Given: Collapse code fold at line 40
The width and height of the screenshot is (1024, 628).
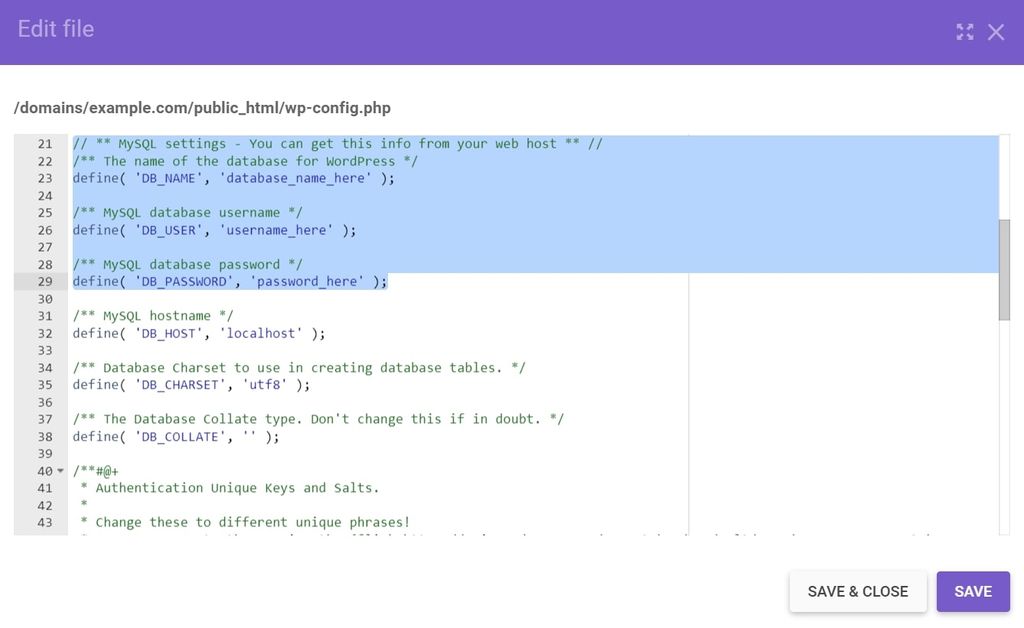Looking at the screenshot, I should click(60, 471).
